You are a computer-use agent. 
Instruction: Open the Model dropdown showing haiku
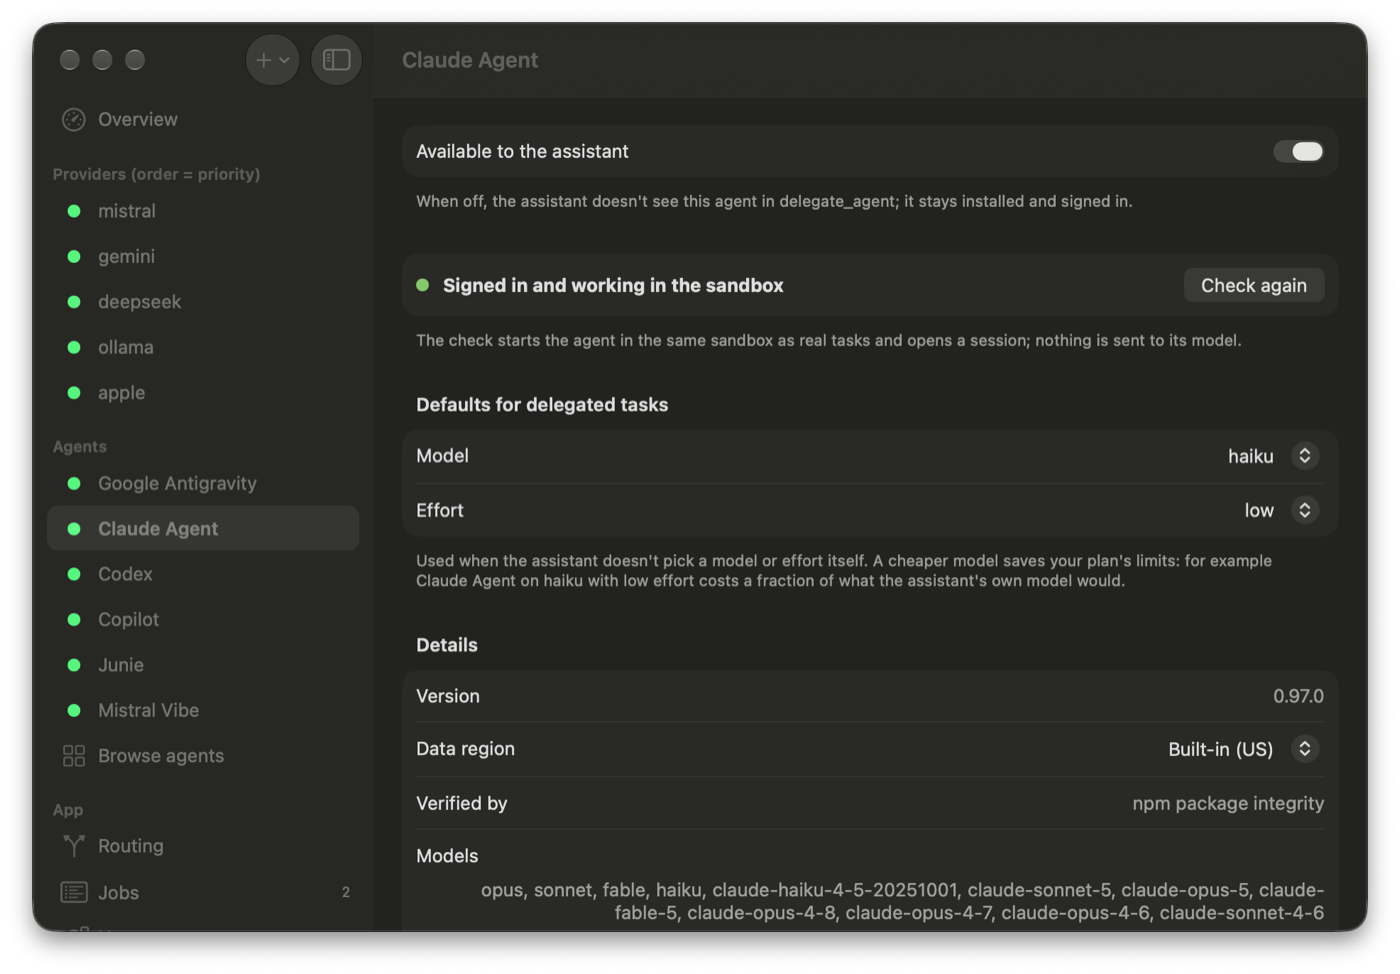point(1273,456)
